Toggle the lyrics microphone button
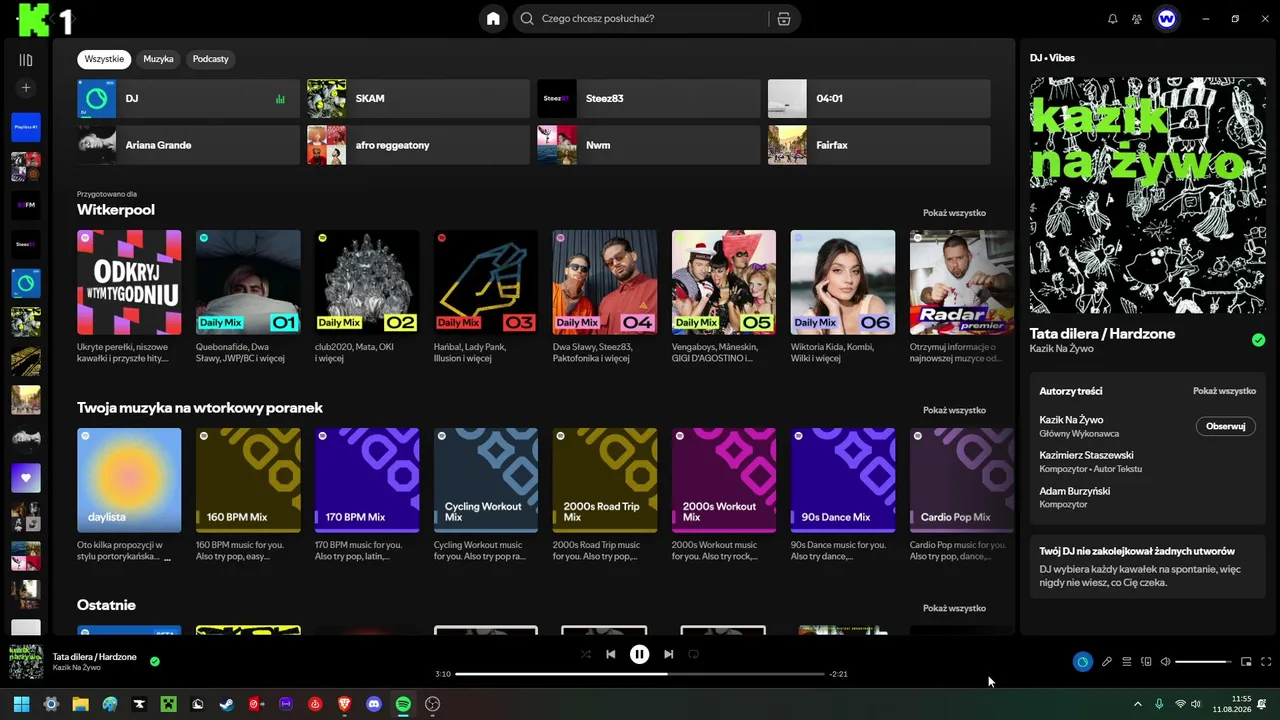 click(1107, 661)
